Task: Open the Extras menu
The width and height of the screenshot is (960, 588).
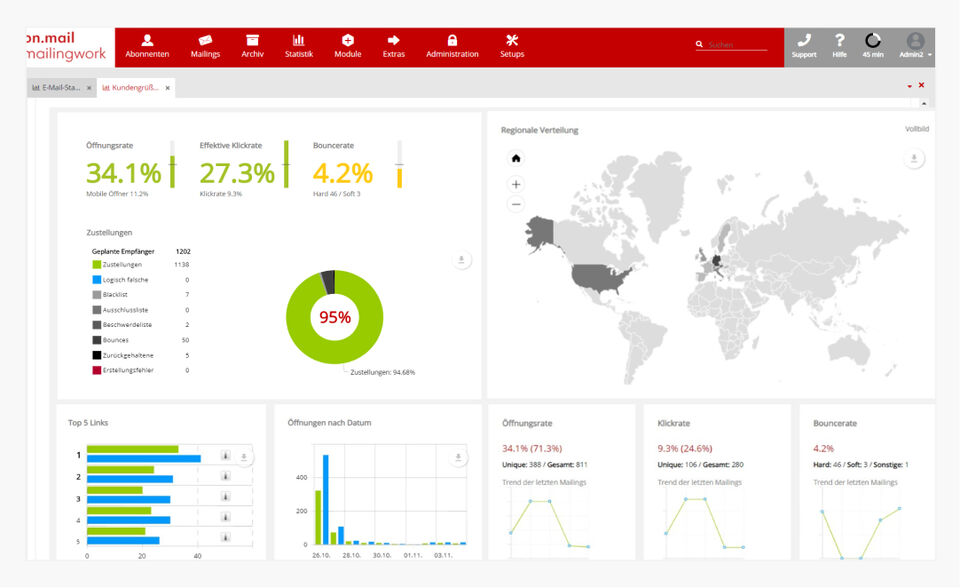Action: 393,46
